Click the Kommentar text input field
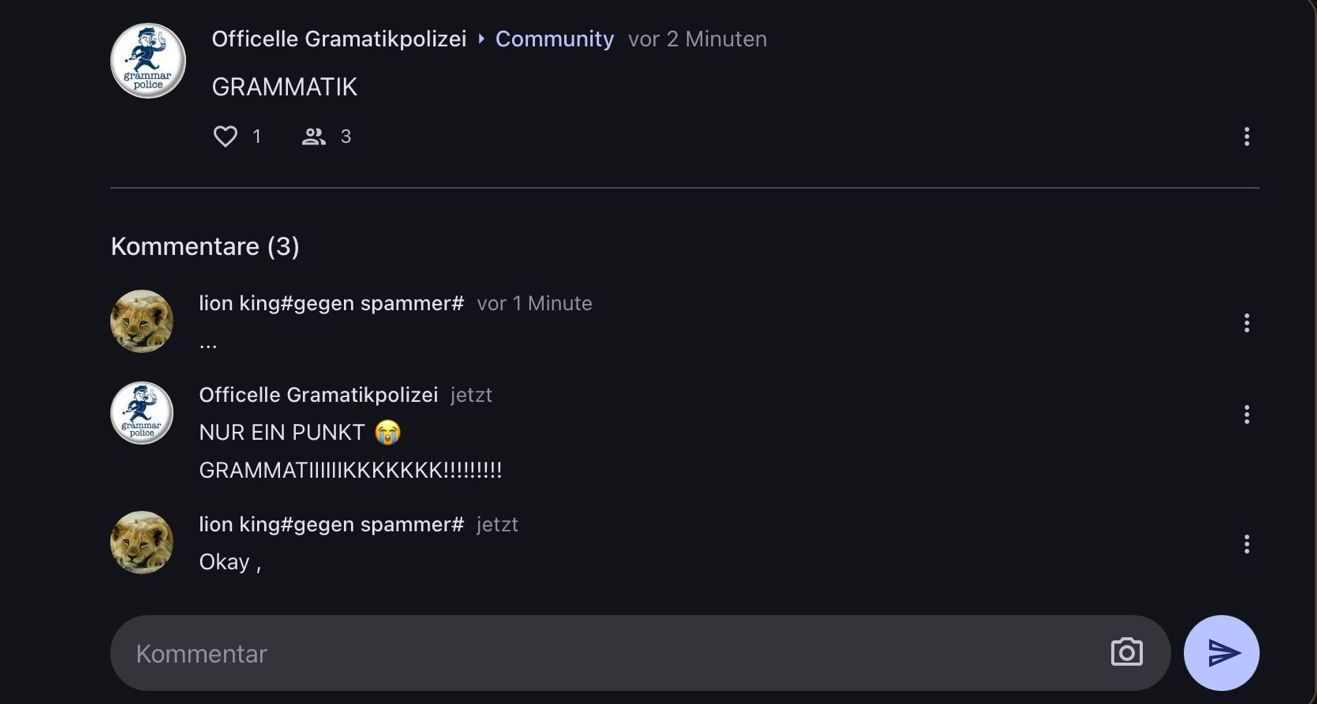1317x704 pixels. point(600,653)
